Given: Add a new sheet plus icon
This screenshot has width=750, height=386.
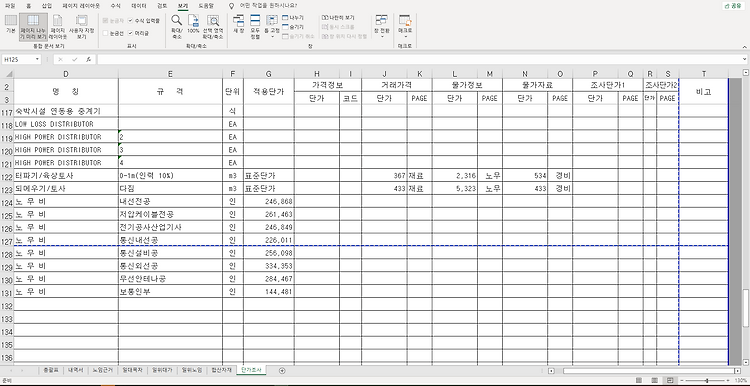Looking at the screenshot, I should [282, 370].
